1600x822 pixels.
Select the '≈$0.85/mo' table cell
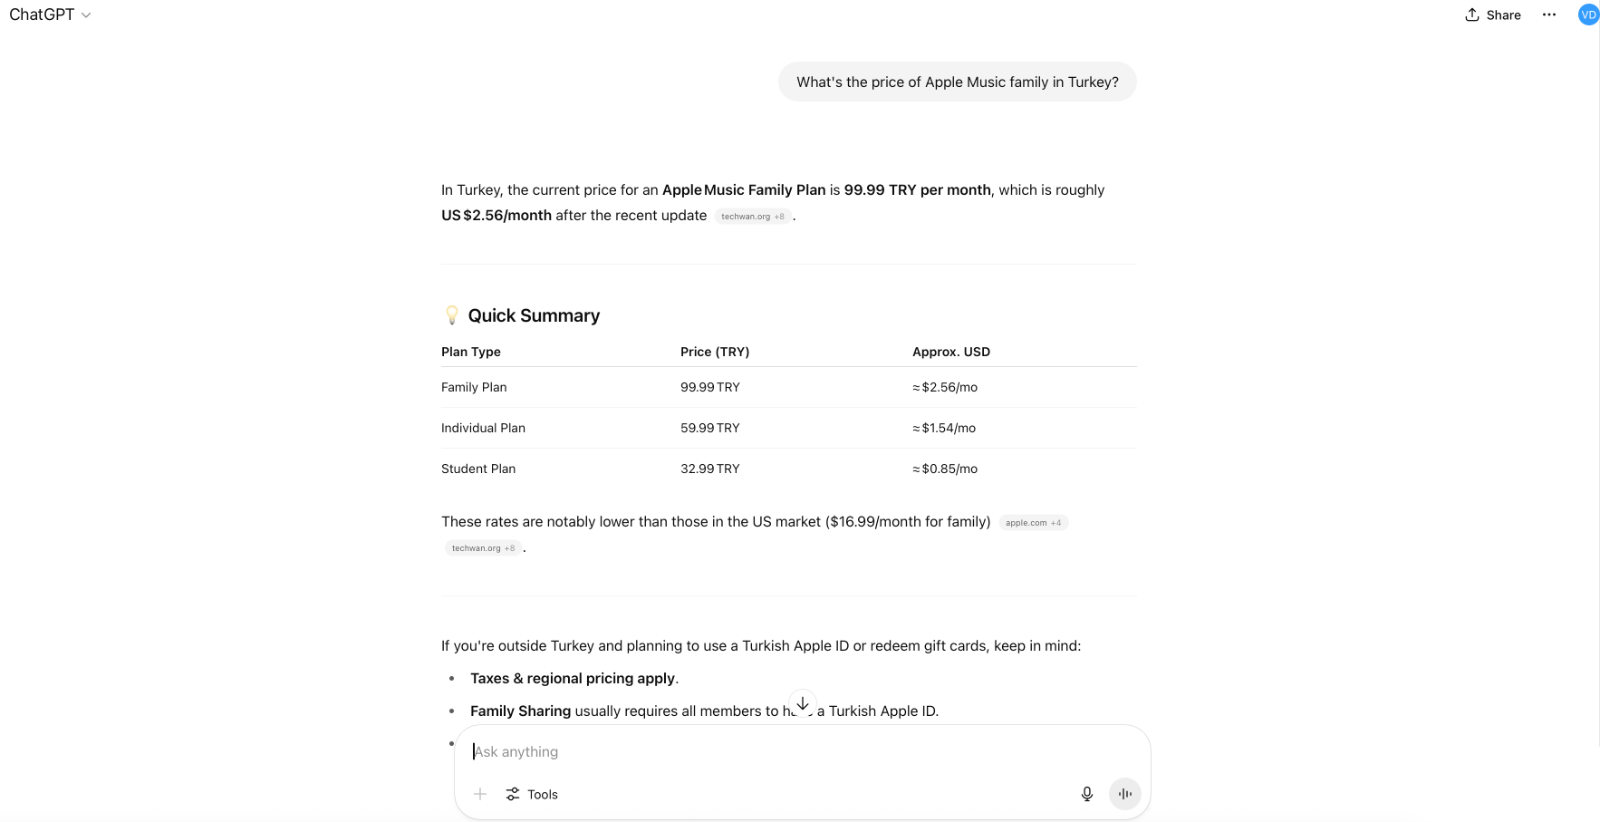[x=945, y=469]
